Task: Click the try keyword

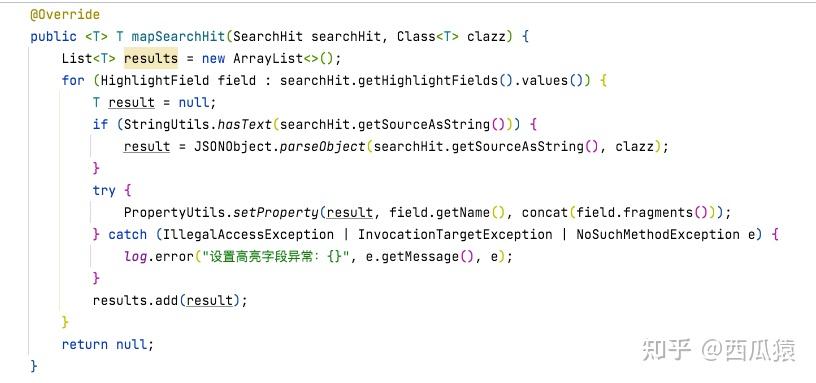Action: (104, 190)
